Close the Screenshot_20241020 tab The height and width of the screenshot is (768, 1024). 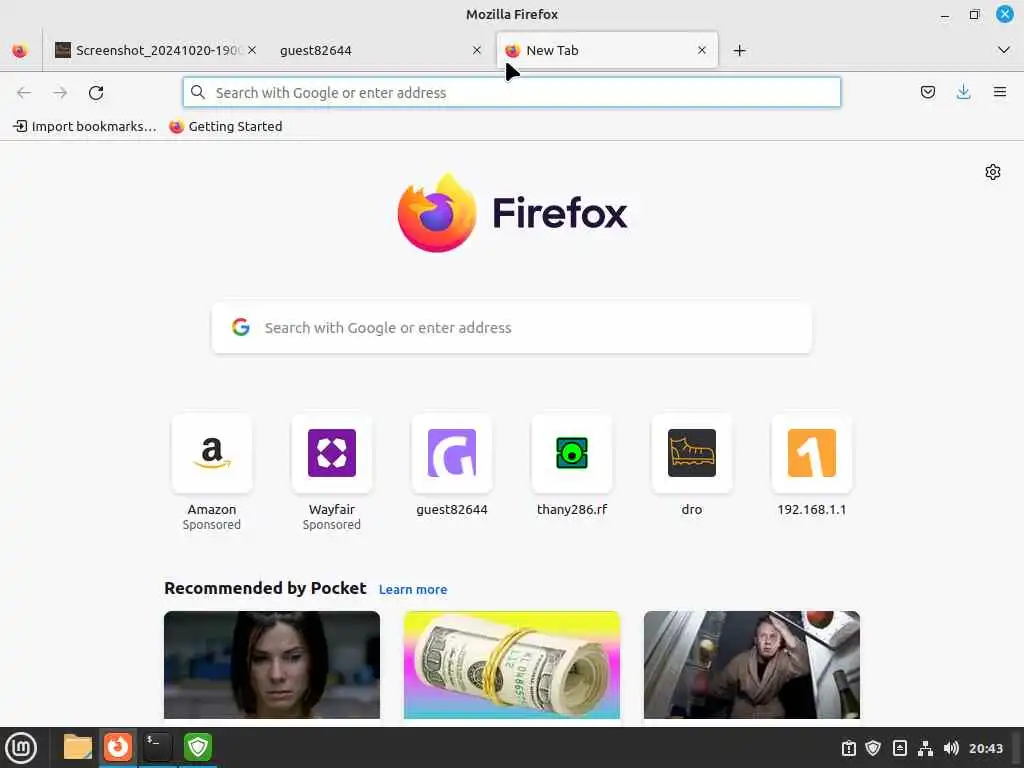point(252,50)
